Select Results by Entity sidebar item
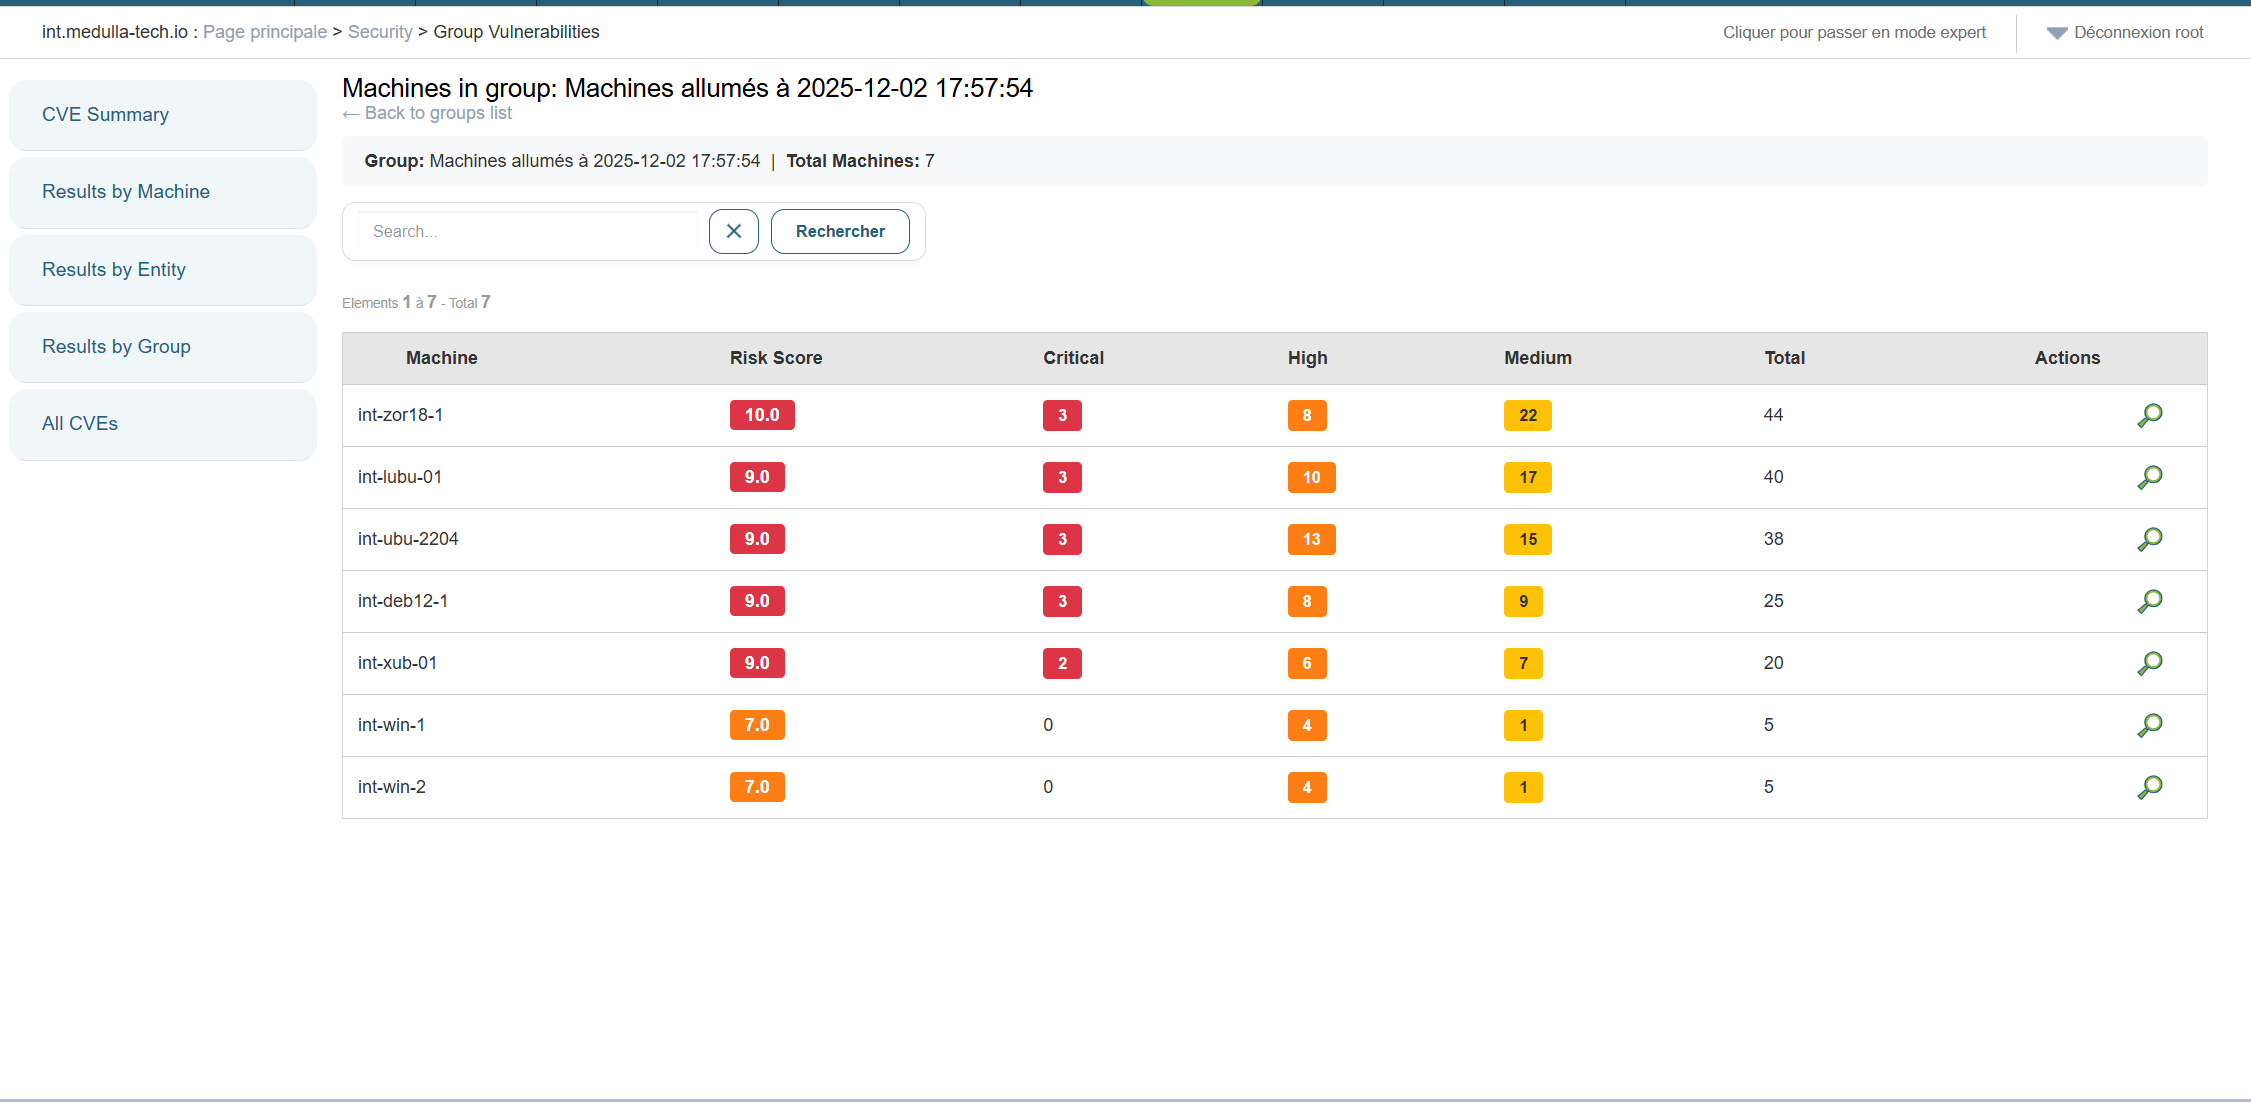2251x1102 pixels. coord(114,270)
